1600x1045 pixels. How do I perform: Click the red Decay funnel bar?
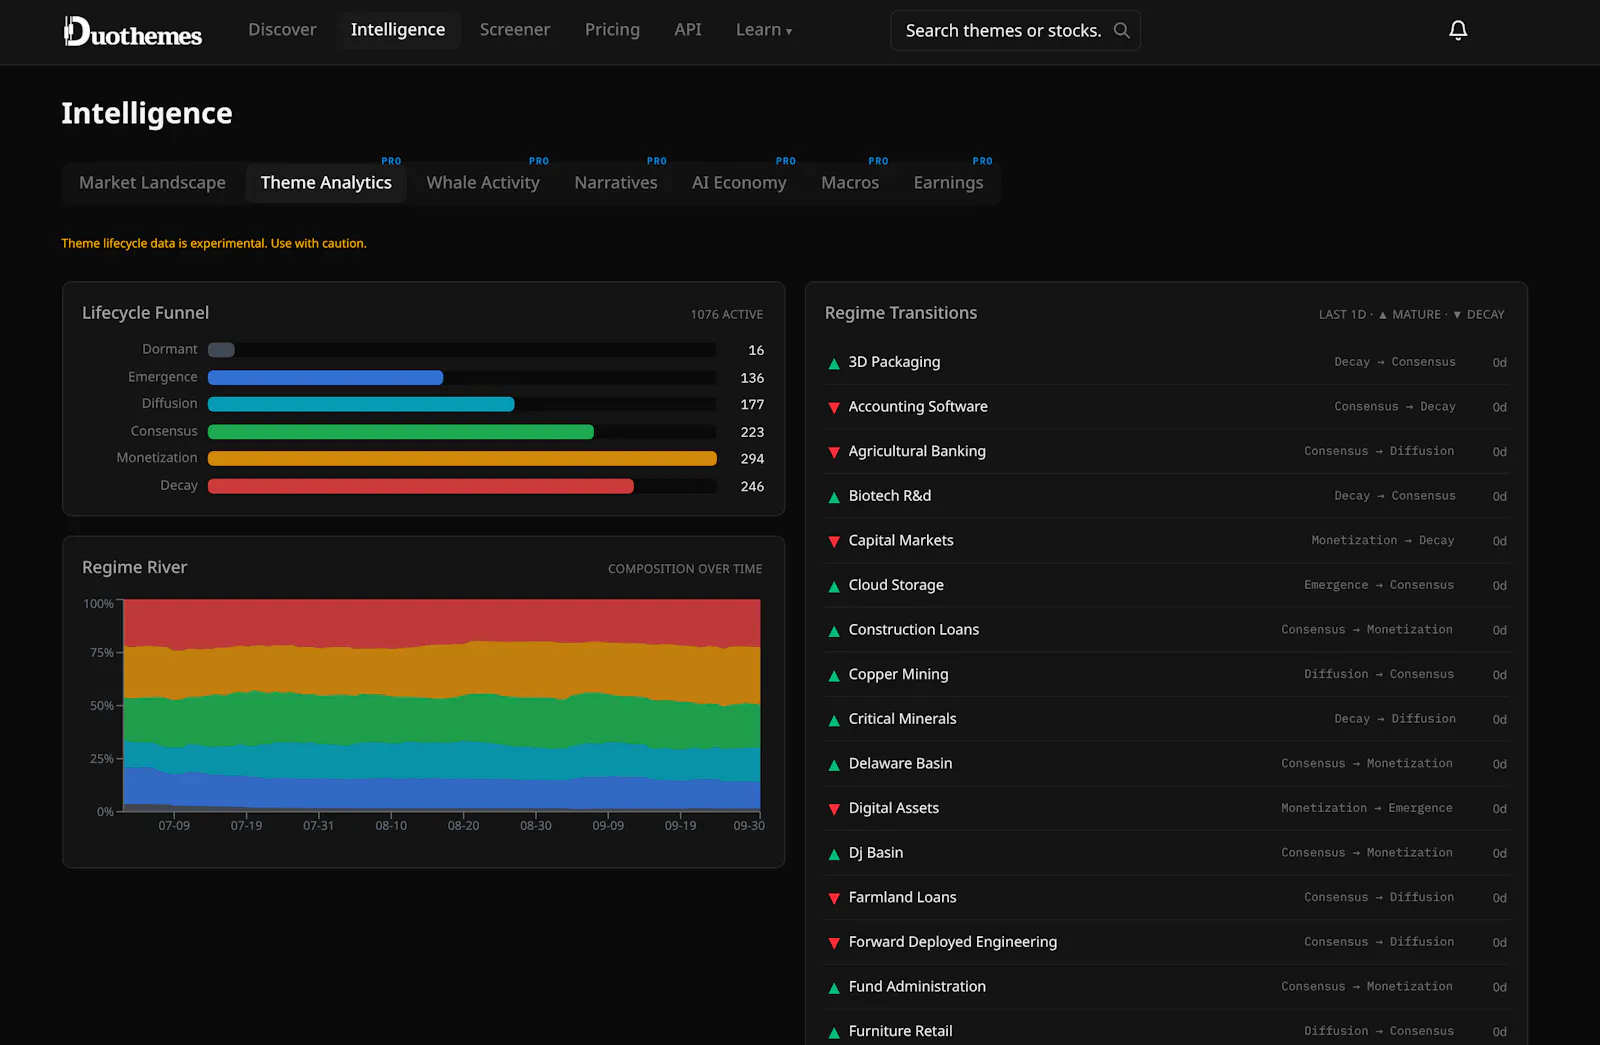click(x=421, y=487)
